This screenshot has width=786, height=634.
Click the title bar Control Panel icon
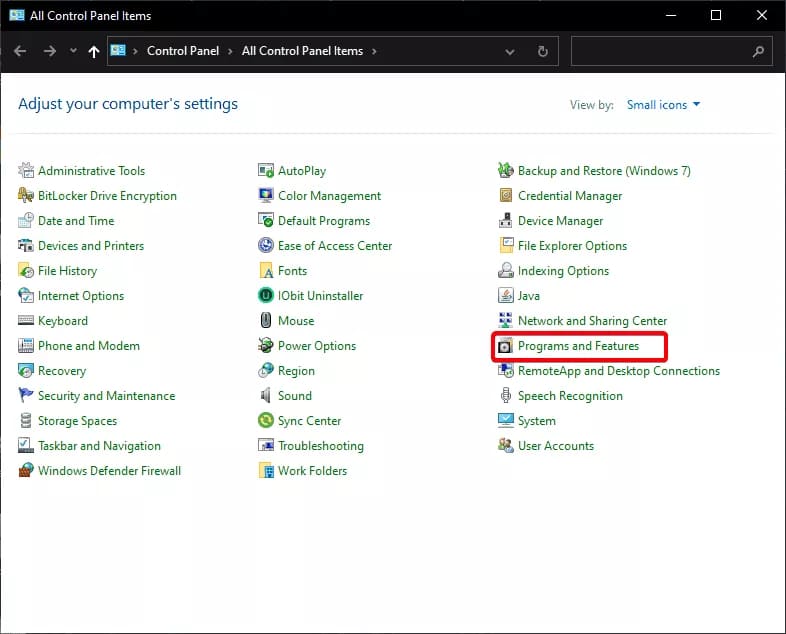click(17, 15)
